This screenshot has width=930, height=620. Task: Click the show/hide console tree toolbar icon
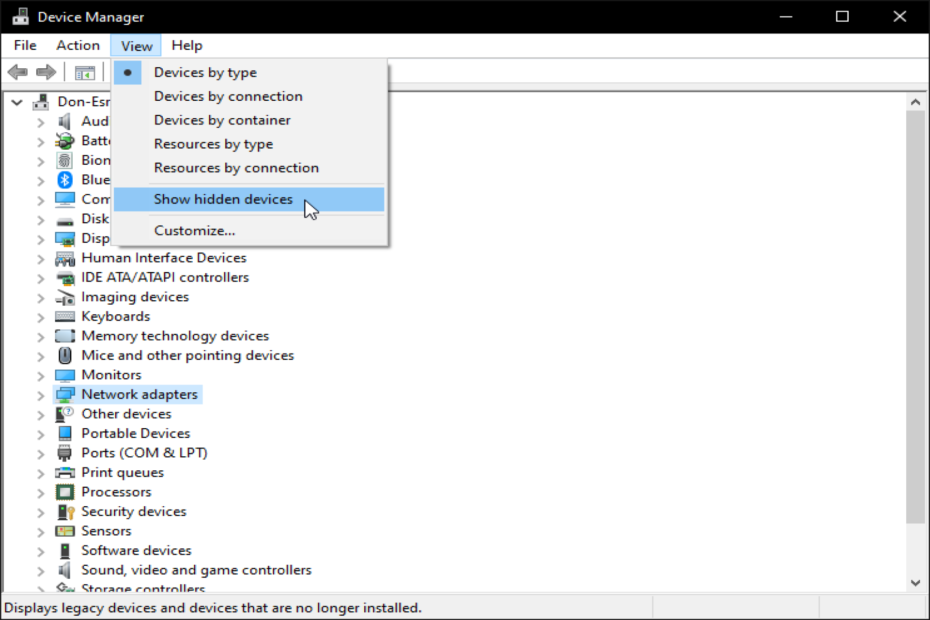pyautogui.click(x=85, y=73)
